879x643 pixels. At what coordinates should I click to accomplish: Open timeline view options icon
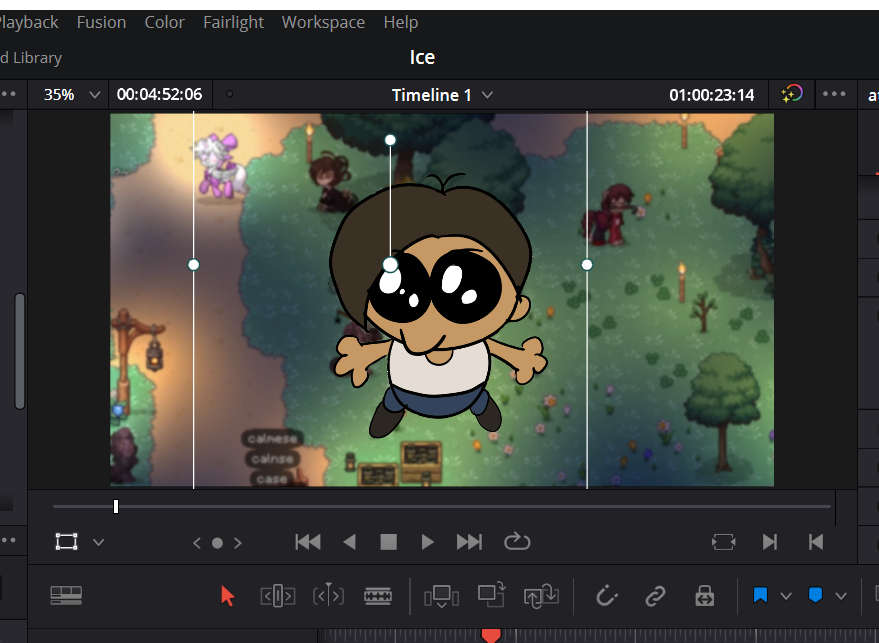tap(66, 595)
